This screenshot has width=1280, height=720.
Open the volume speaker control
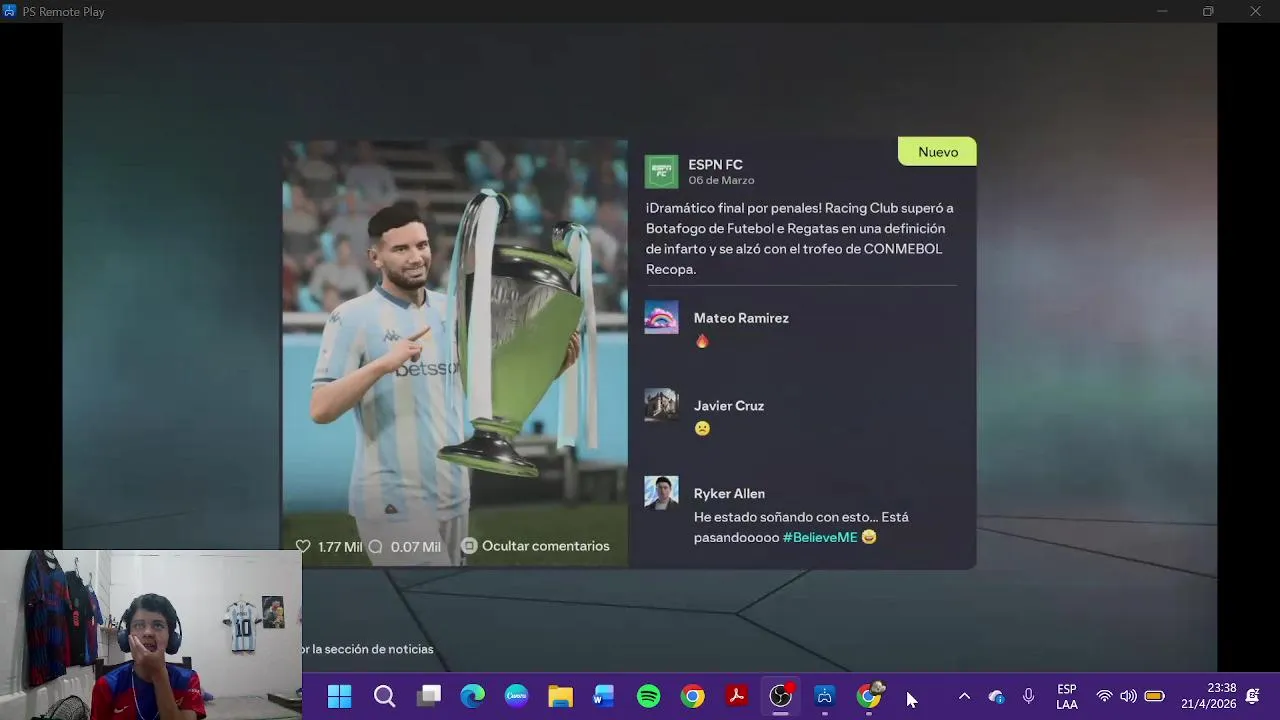[x=1128, y=696]
